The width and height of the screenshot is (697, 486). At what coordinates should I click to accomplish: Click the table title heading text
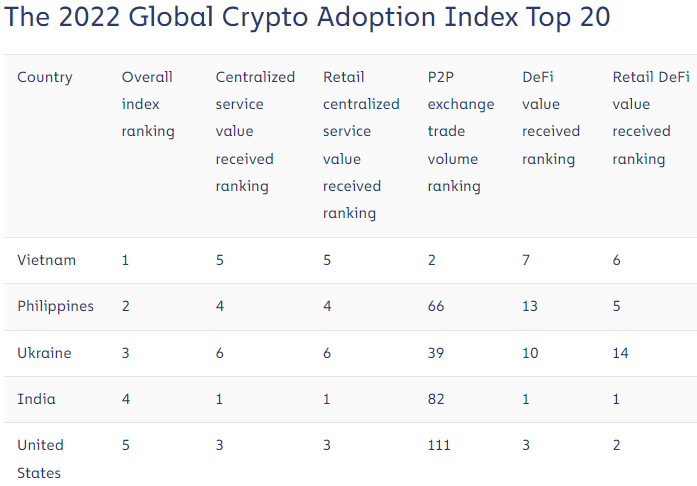pyautogui.click(x=307, y=19)
